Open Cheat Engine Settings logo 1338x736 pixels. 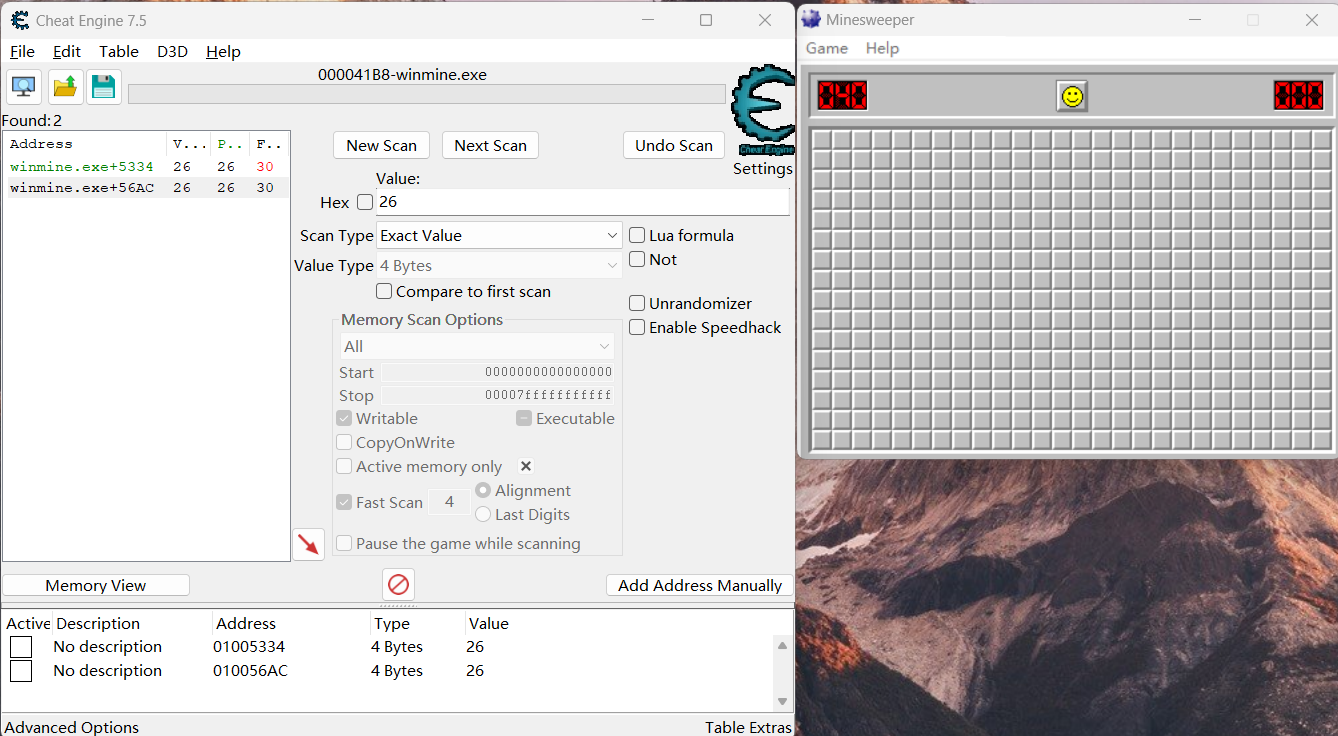762,110
